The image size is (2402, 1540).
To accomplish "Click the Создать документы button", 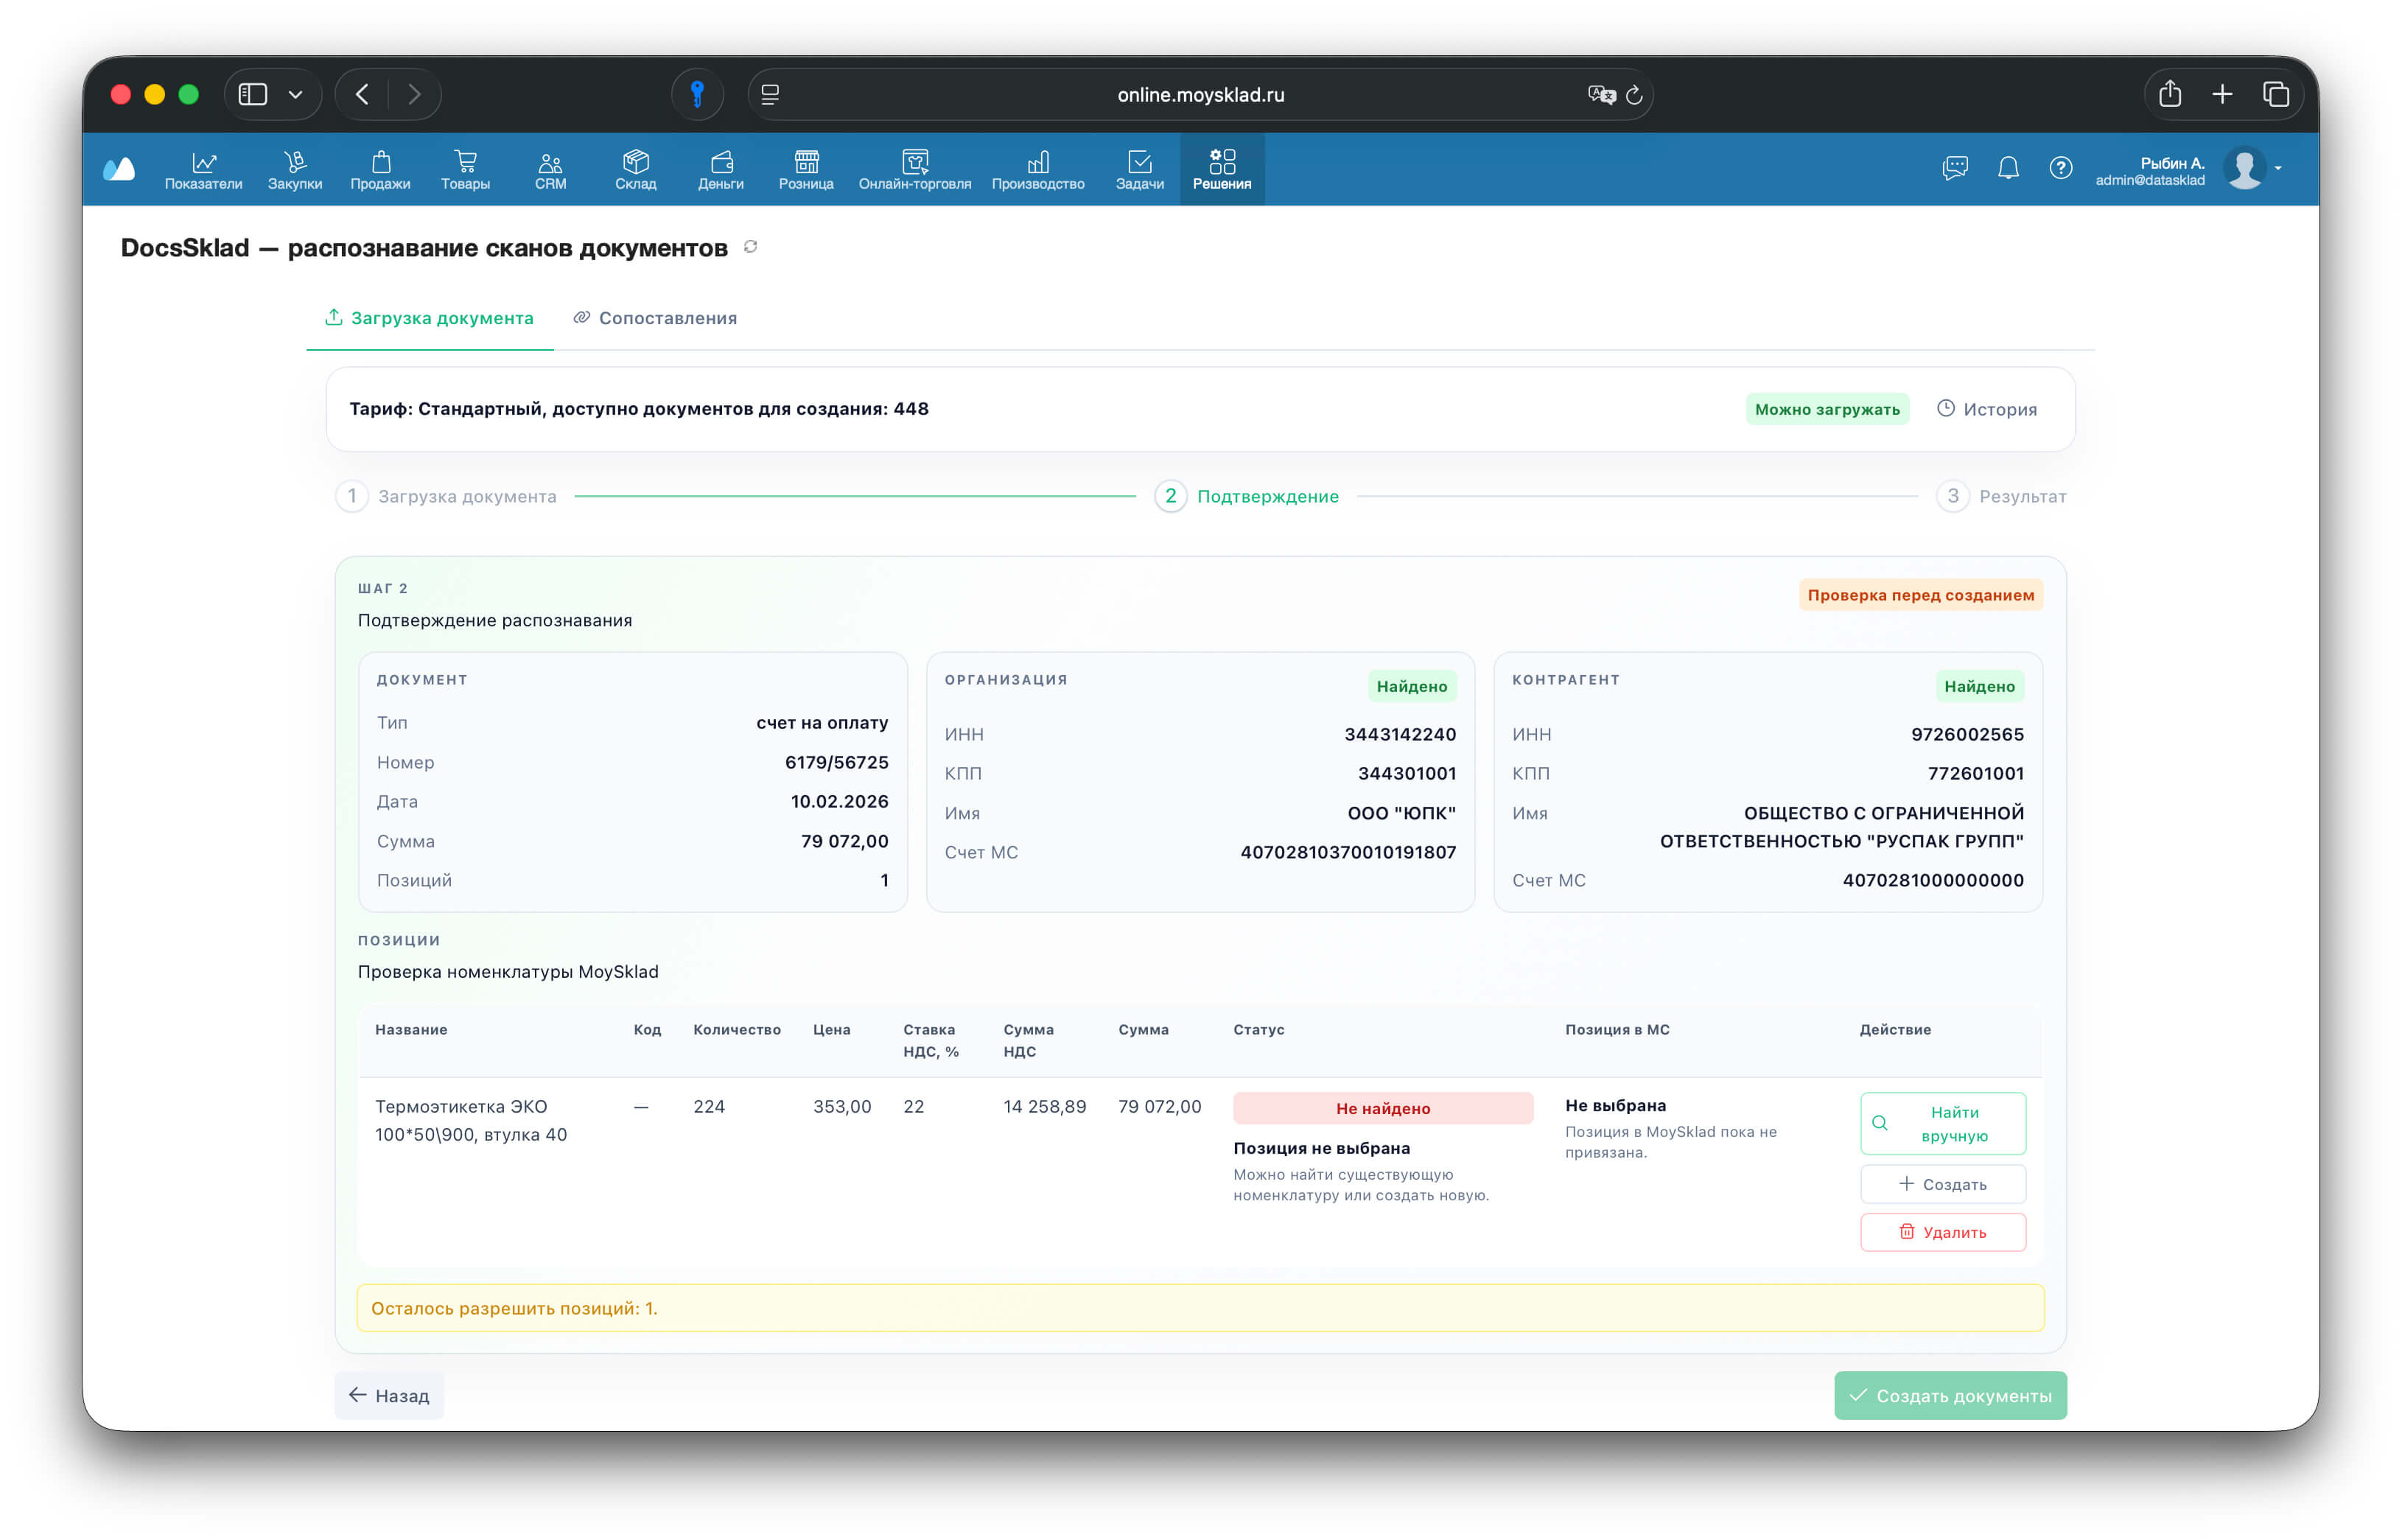I will 1950,1395.
